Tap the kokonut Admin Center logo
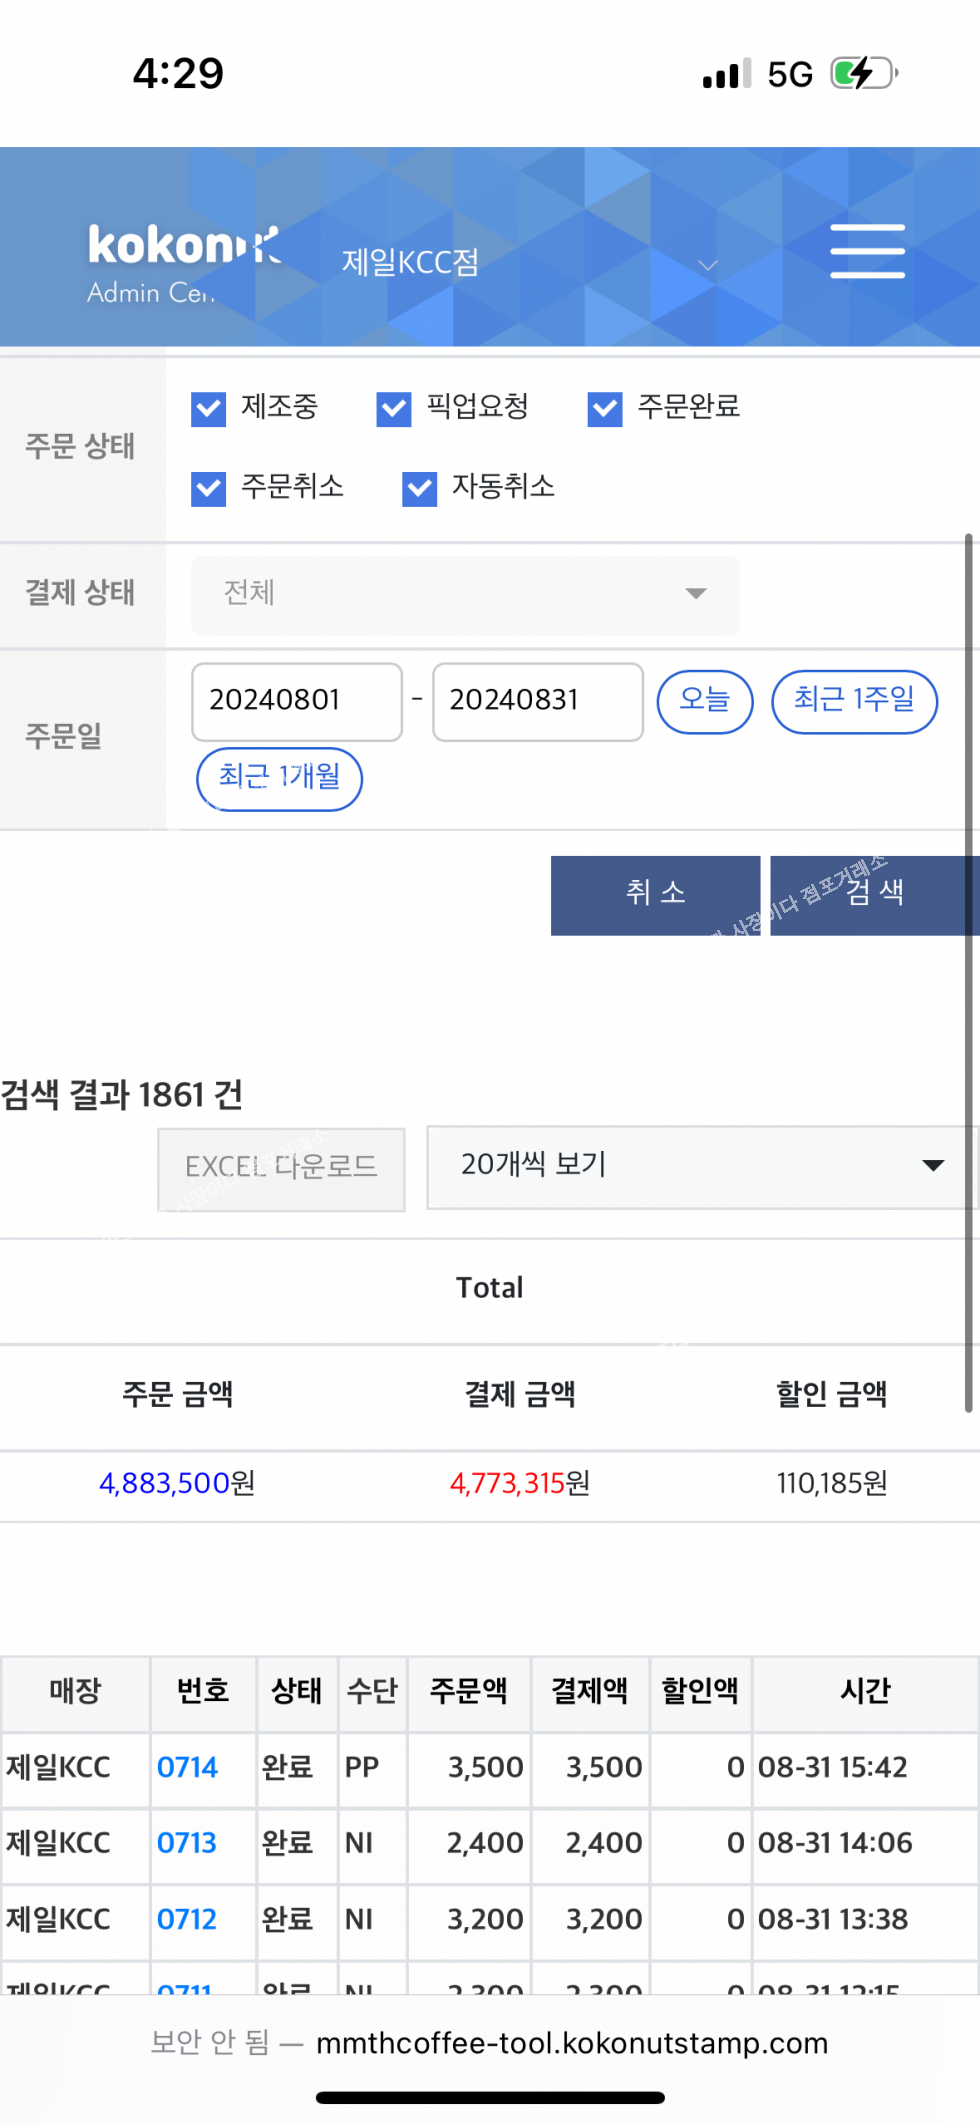 tap(182, 263)
